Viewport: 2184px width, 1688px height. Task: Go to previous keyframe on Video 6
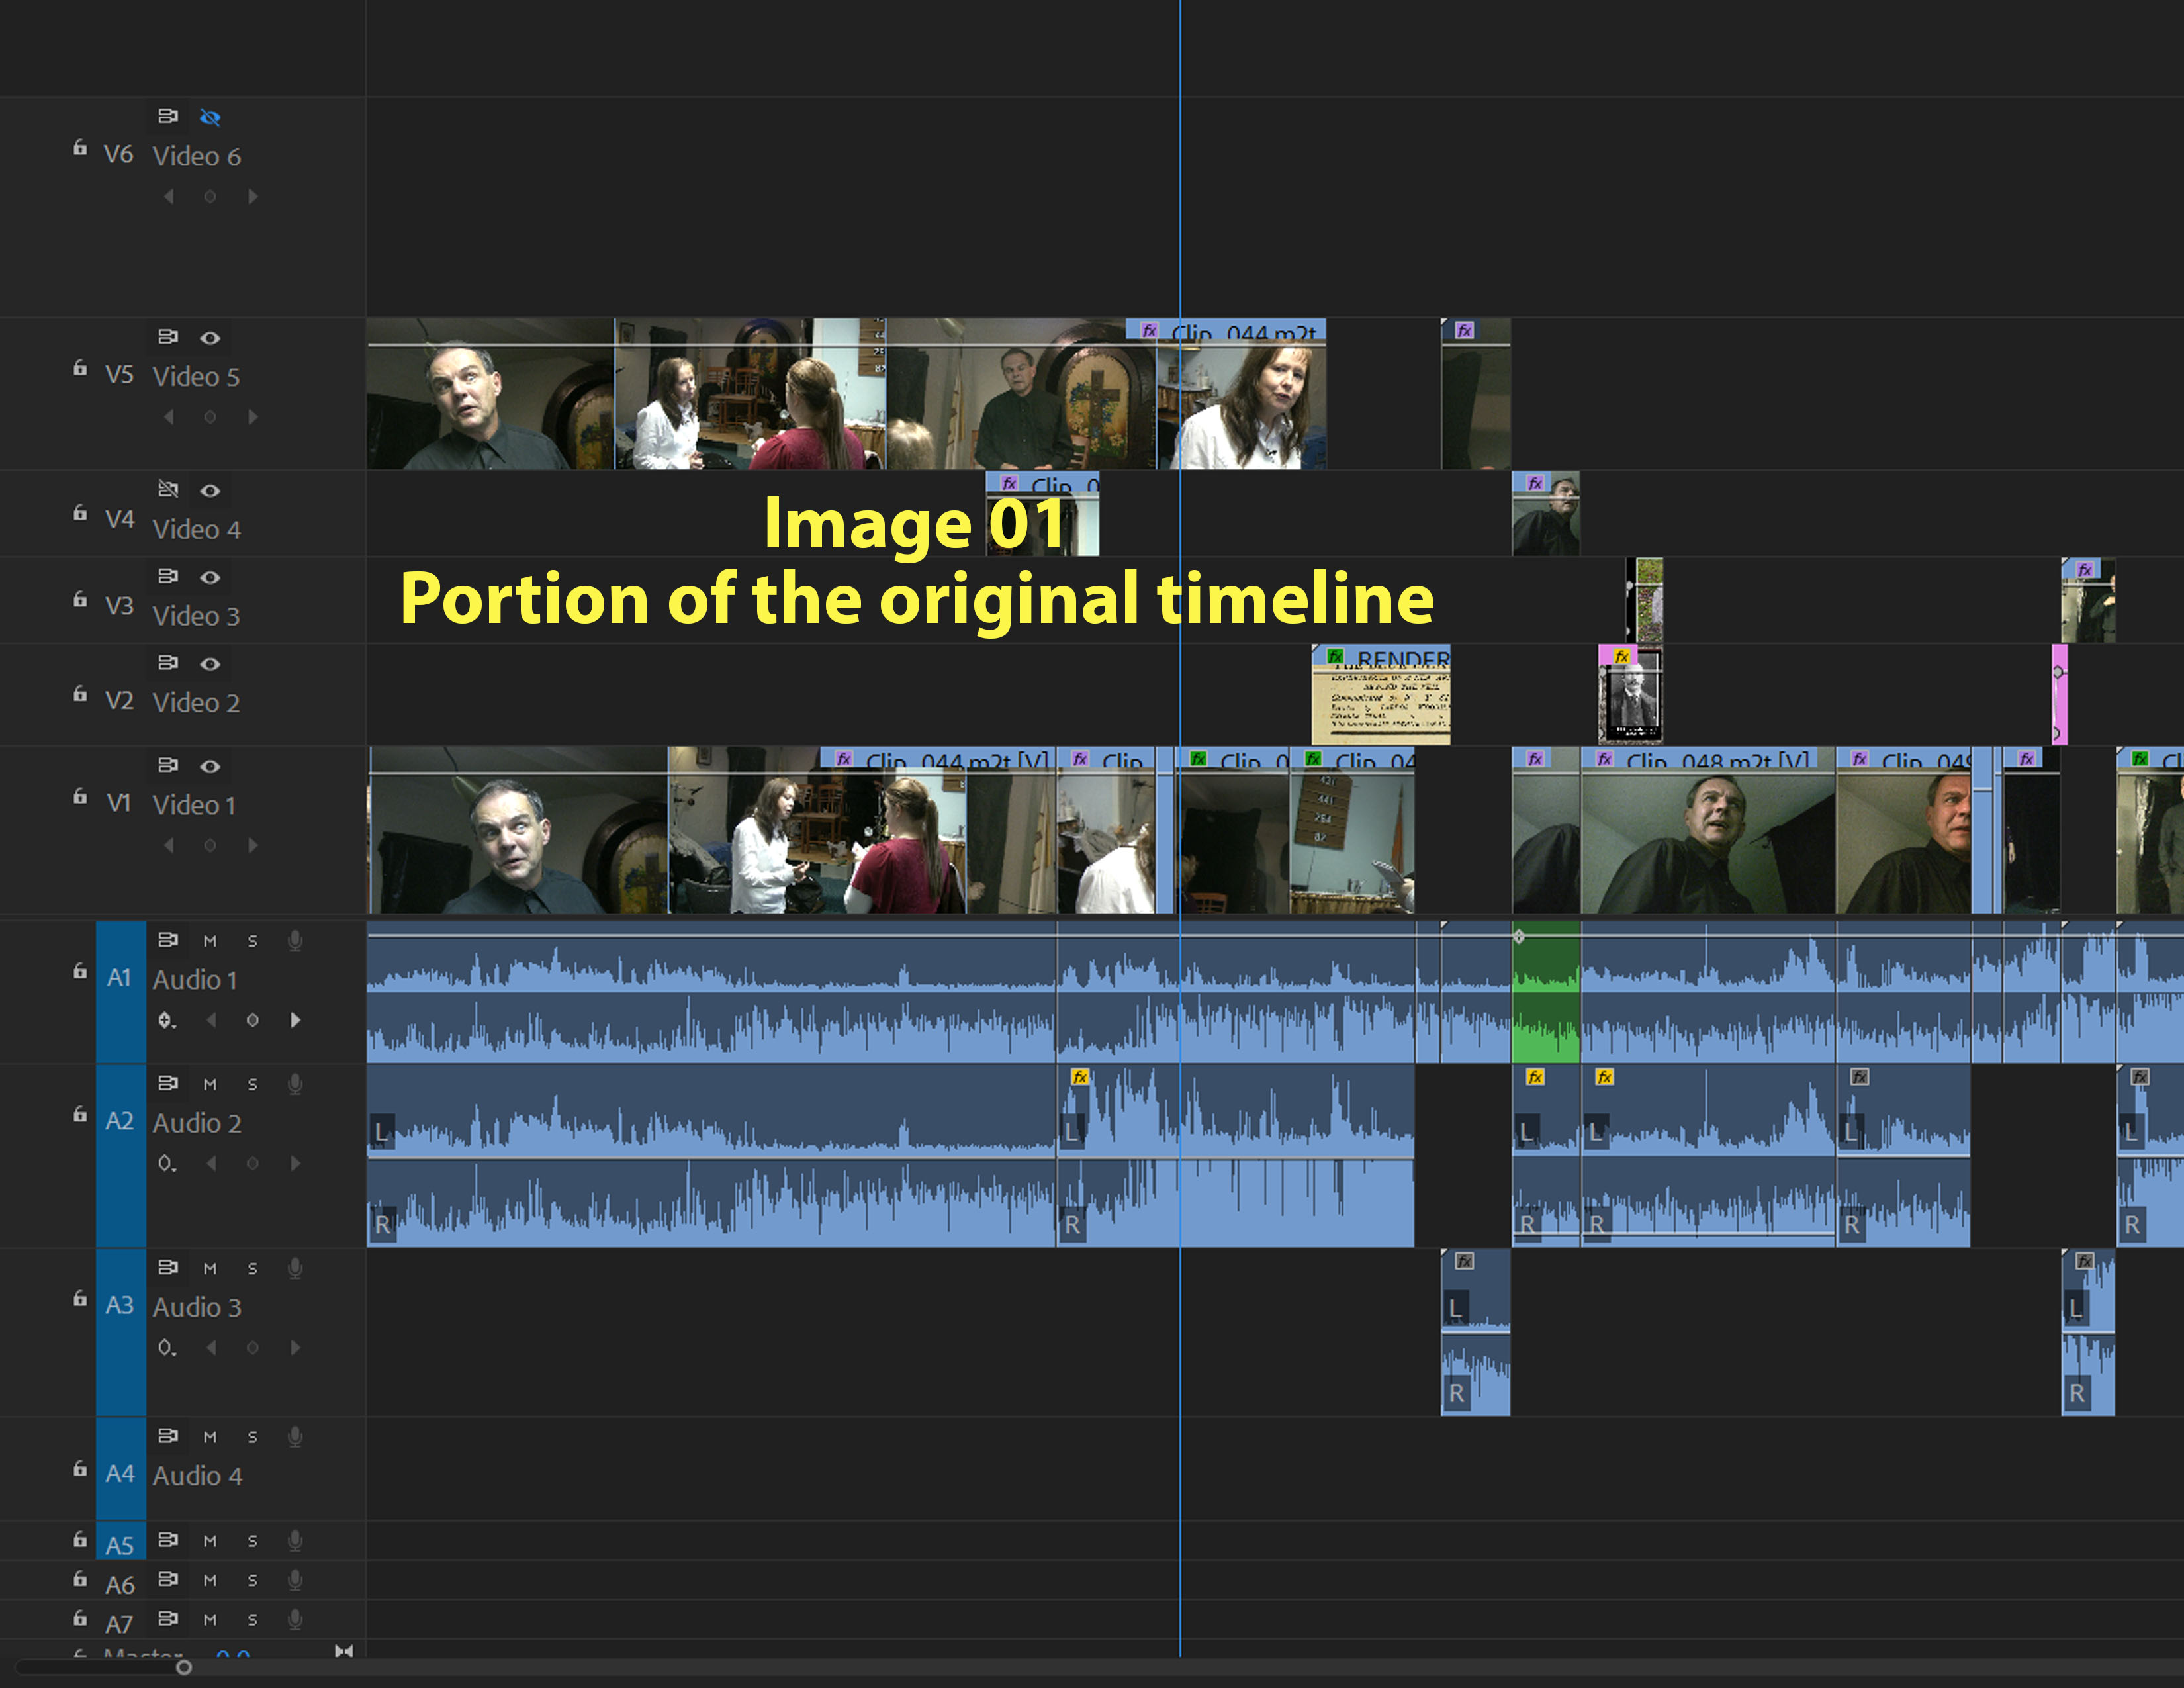168,197
